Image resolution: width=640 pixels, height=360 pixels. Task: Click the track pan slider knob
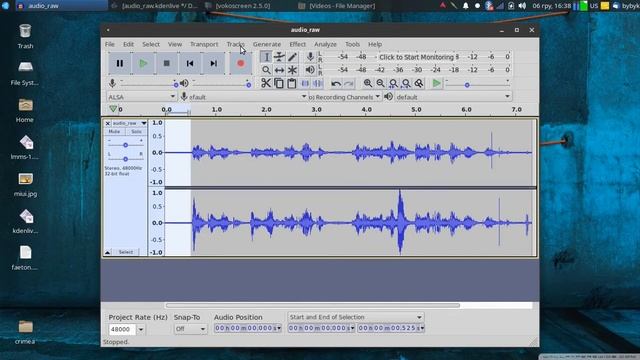click(126, 159)
